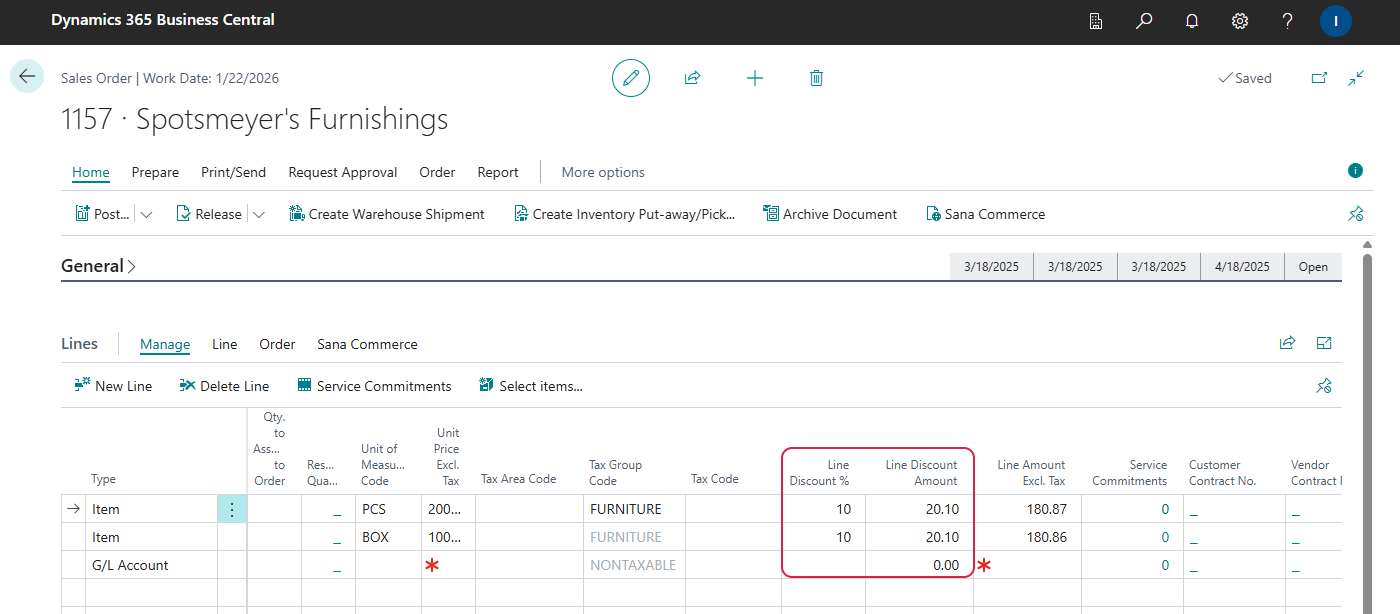The height and width of the screenshot is (614, 1400).
Task: Open the settings gear icon
Action: pyautogui.click(x=1240, y=21)
